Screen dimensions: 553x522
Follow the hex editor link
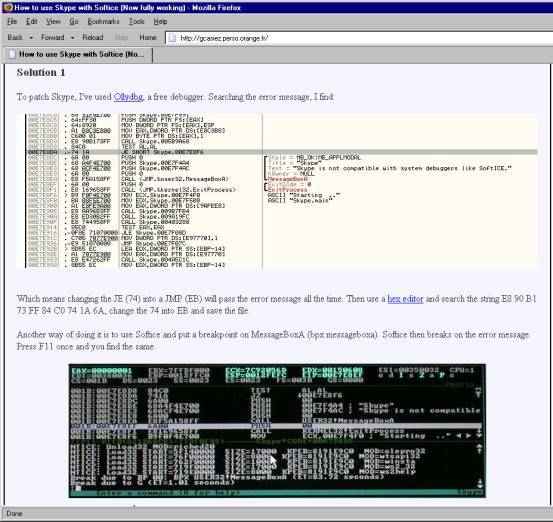pyautogui.click(x=405, y=299)
